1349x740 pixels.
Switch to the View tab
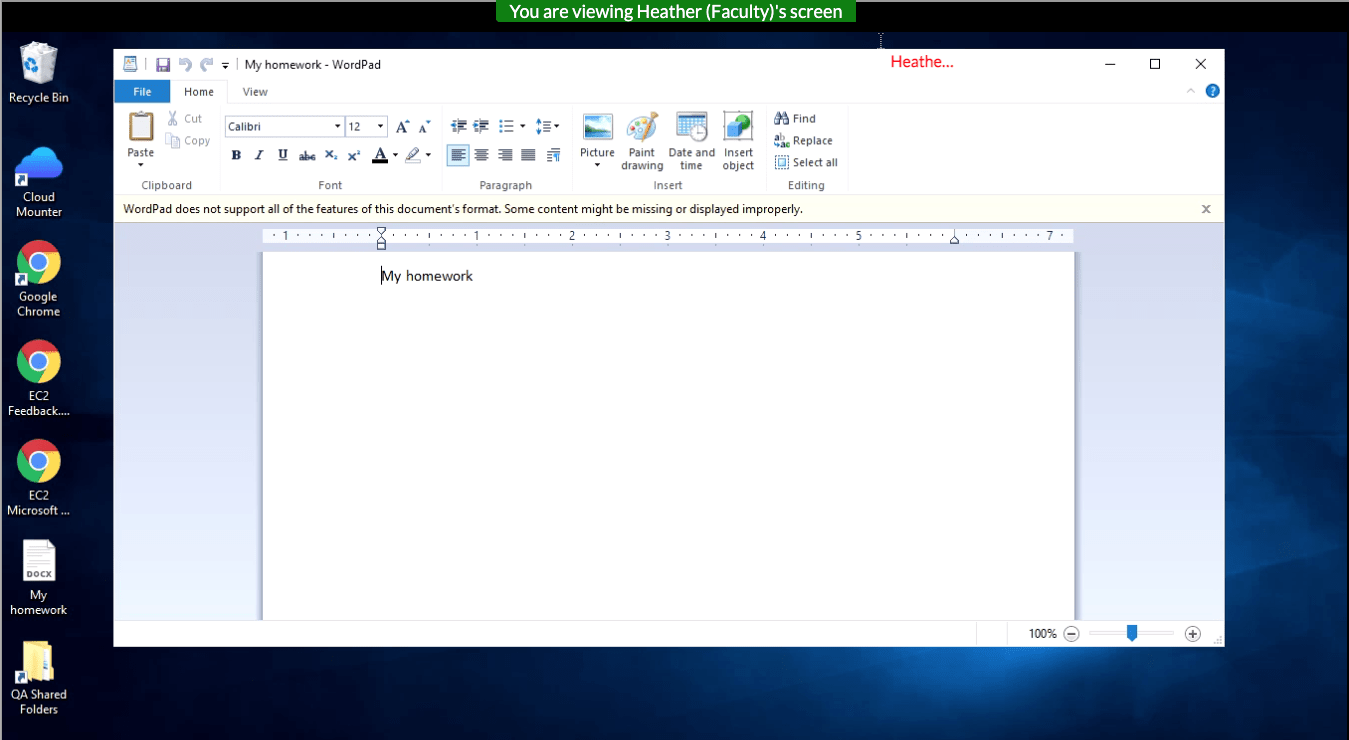click(x=255, y=92)
